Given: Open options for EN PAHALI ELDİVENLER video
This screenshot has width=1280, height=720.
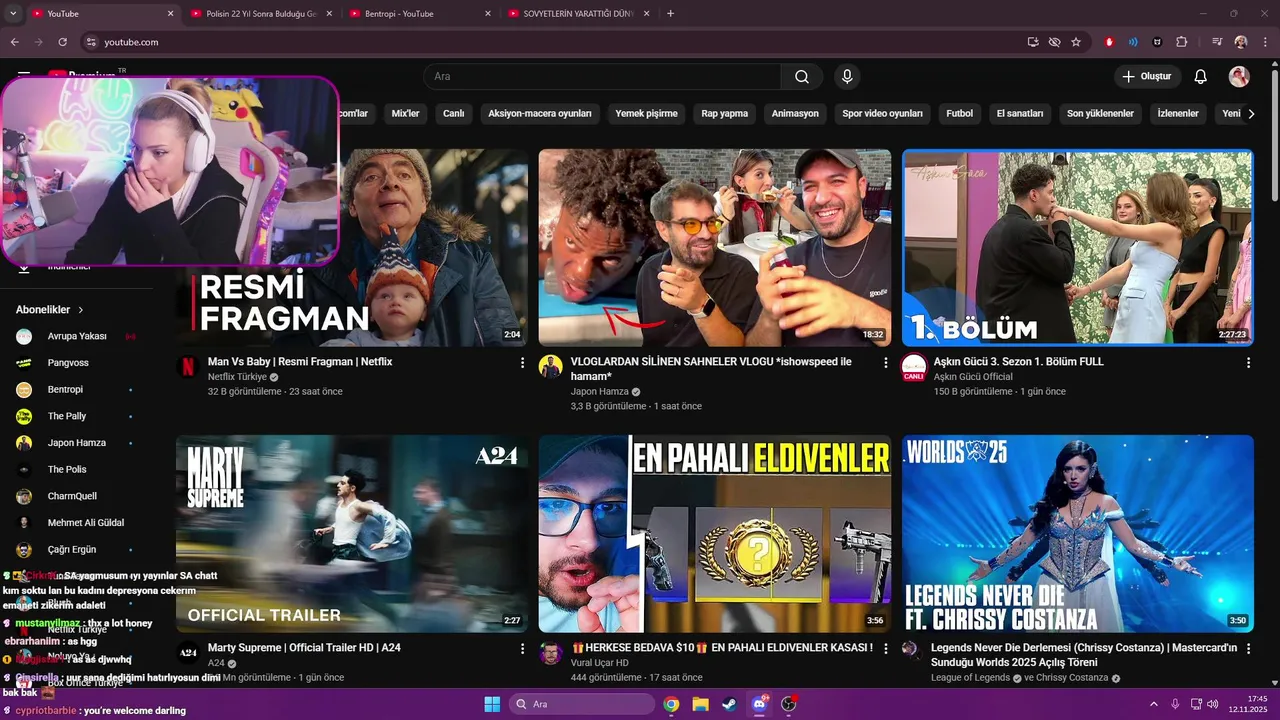Looking at the screenshot, I should pos(885,649).
